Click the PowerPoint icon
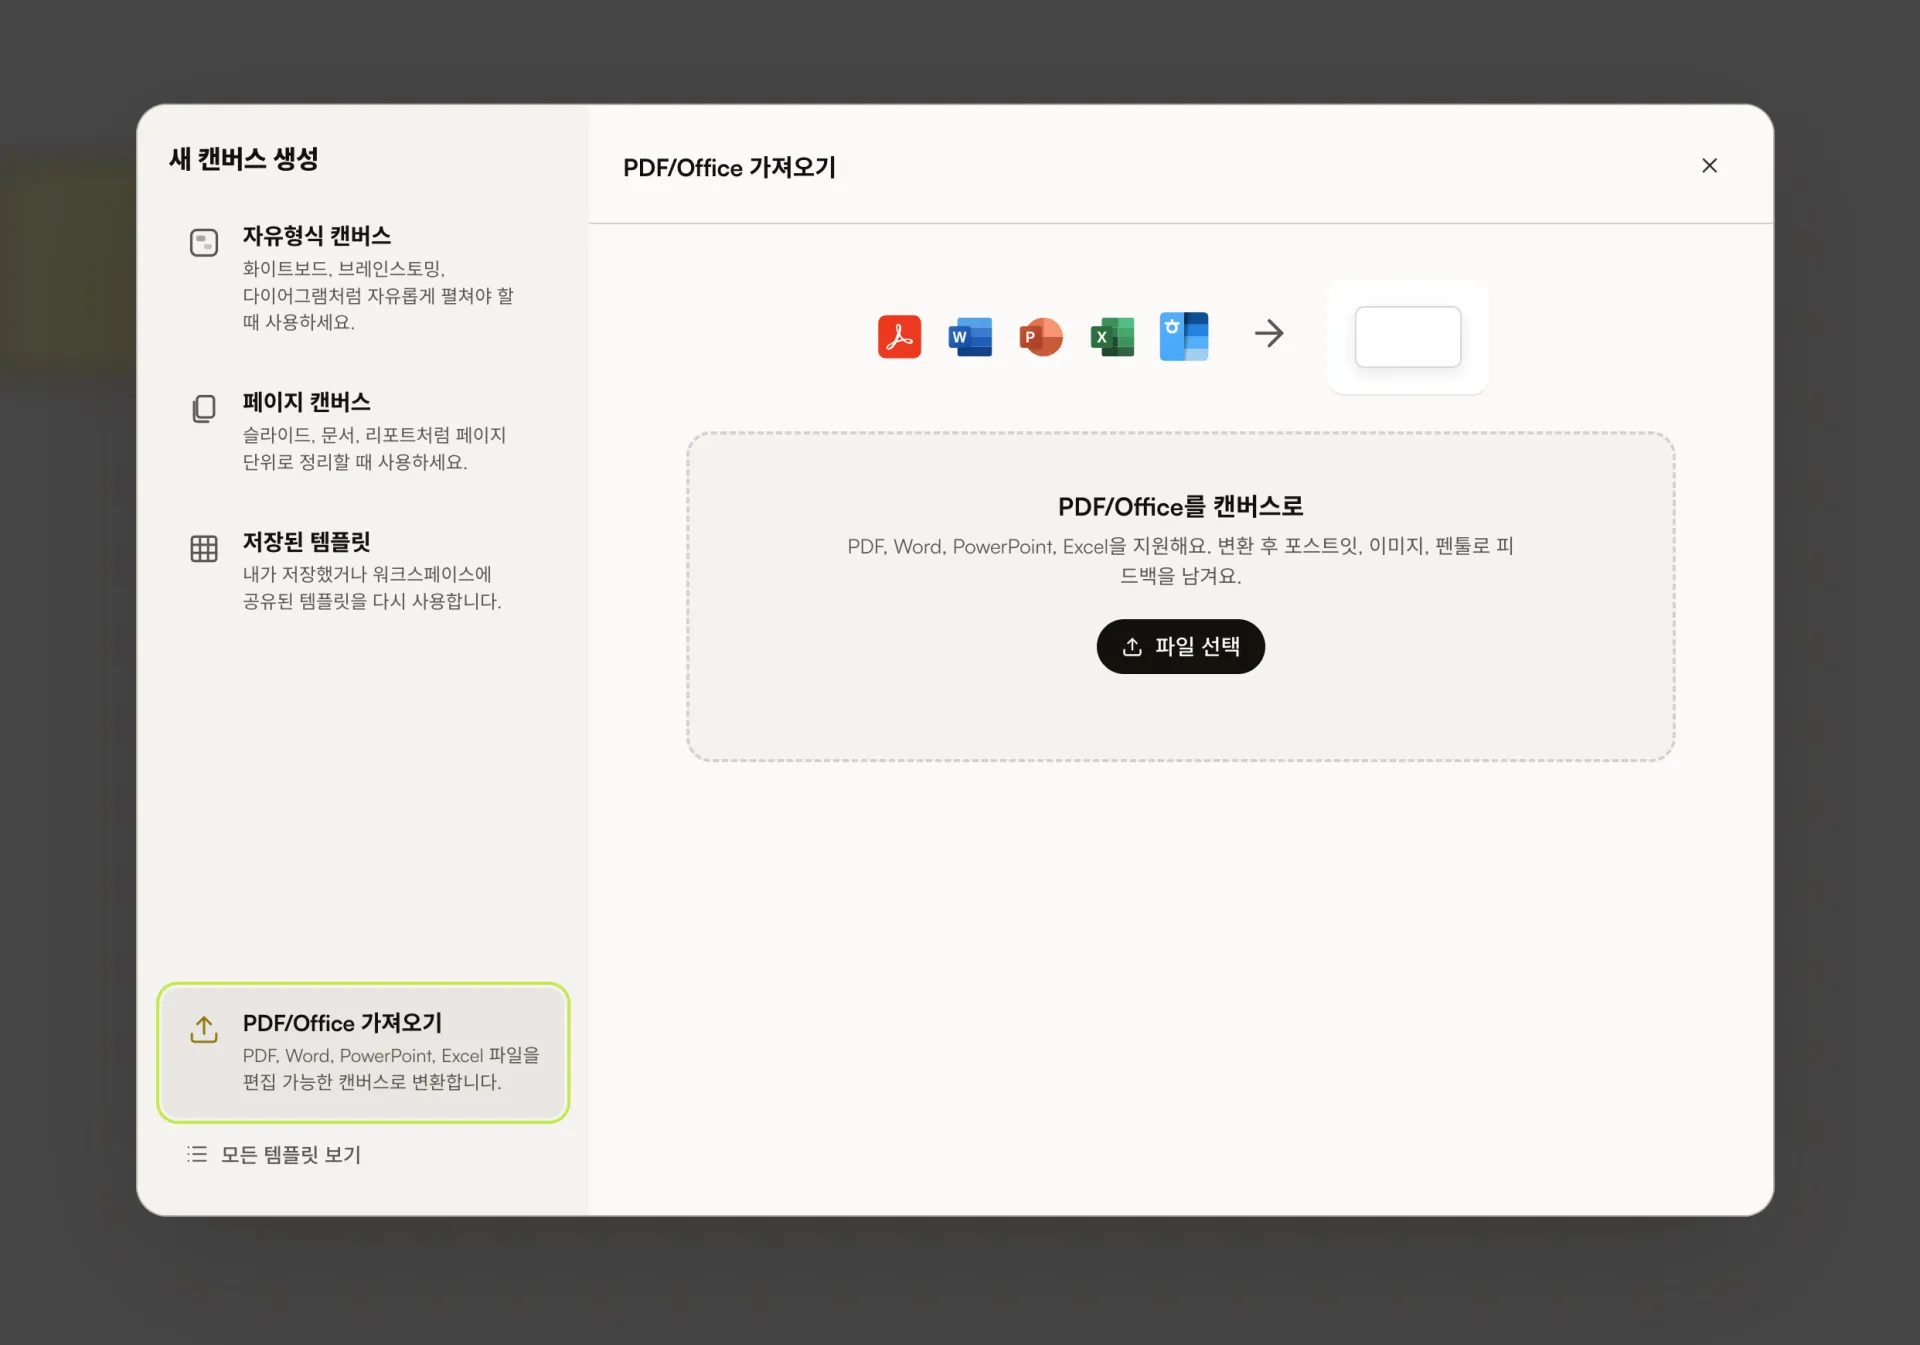Image resolution: width=1920 pixels, height=1345 pixels. click(x=1041, y=336)
